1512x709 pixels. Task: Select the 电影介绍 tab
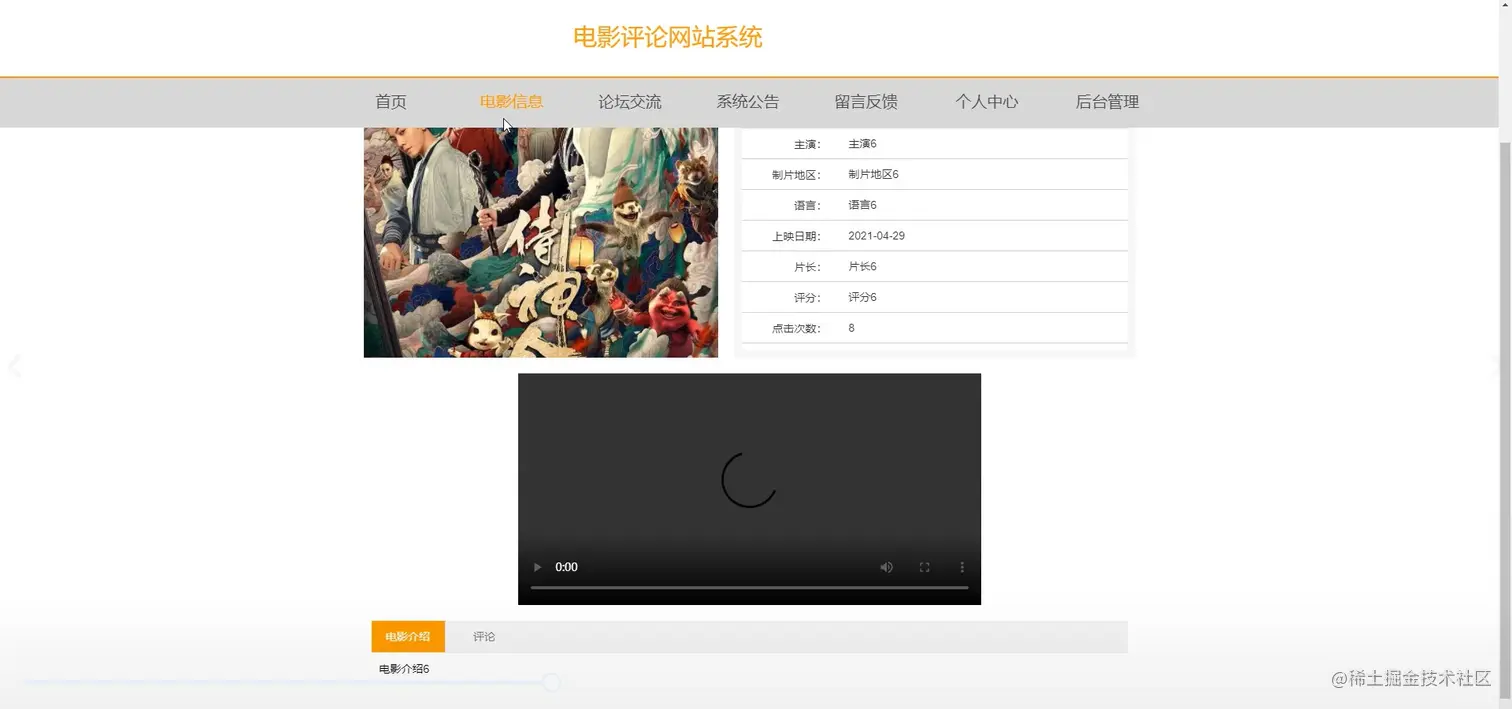click(408, 637)
